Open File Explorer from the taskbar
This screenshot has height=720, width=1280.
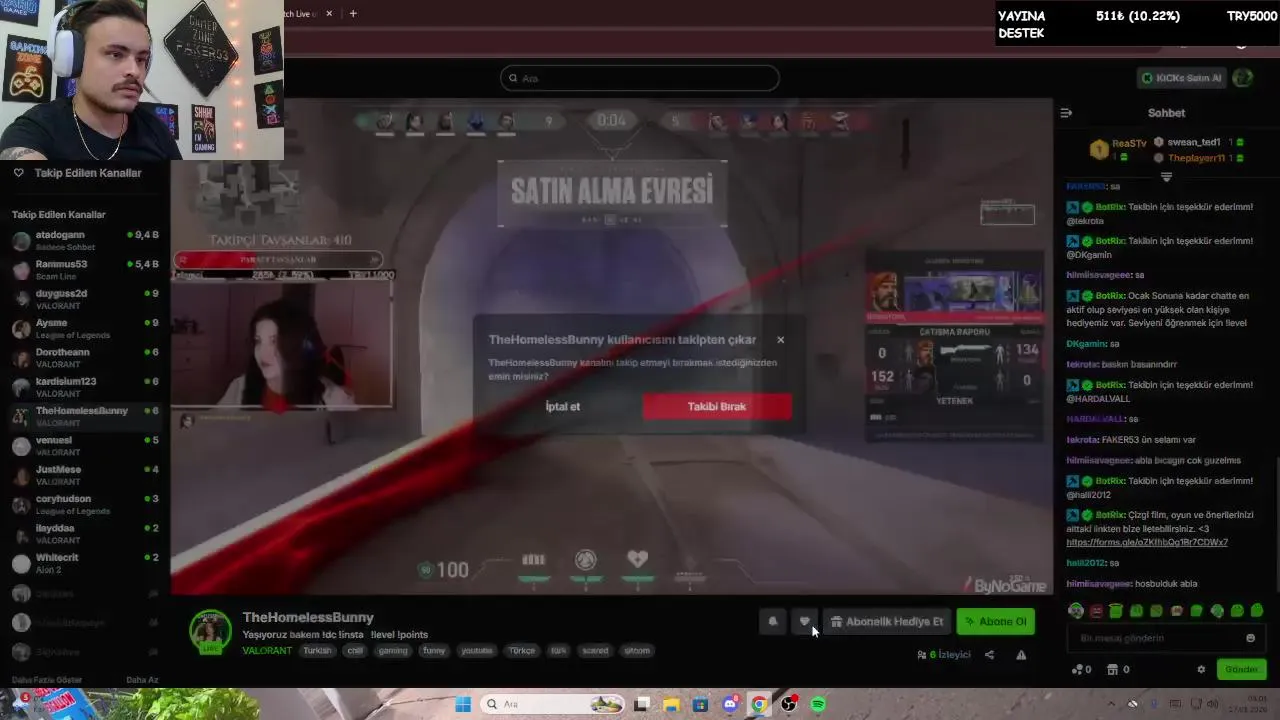coord(671,704)
